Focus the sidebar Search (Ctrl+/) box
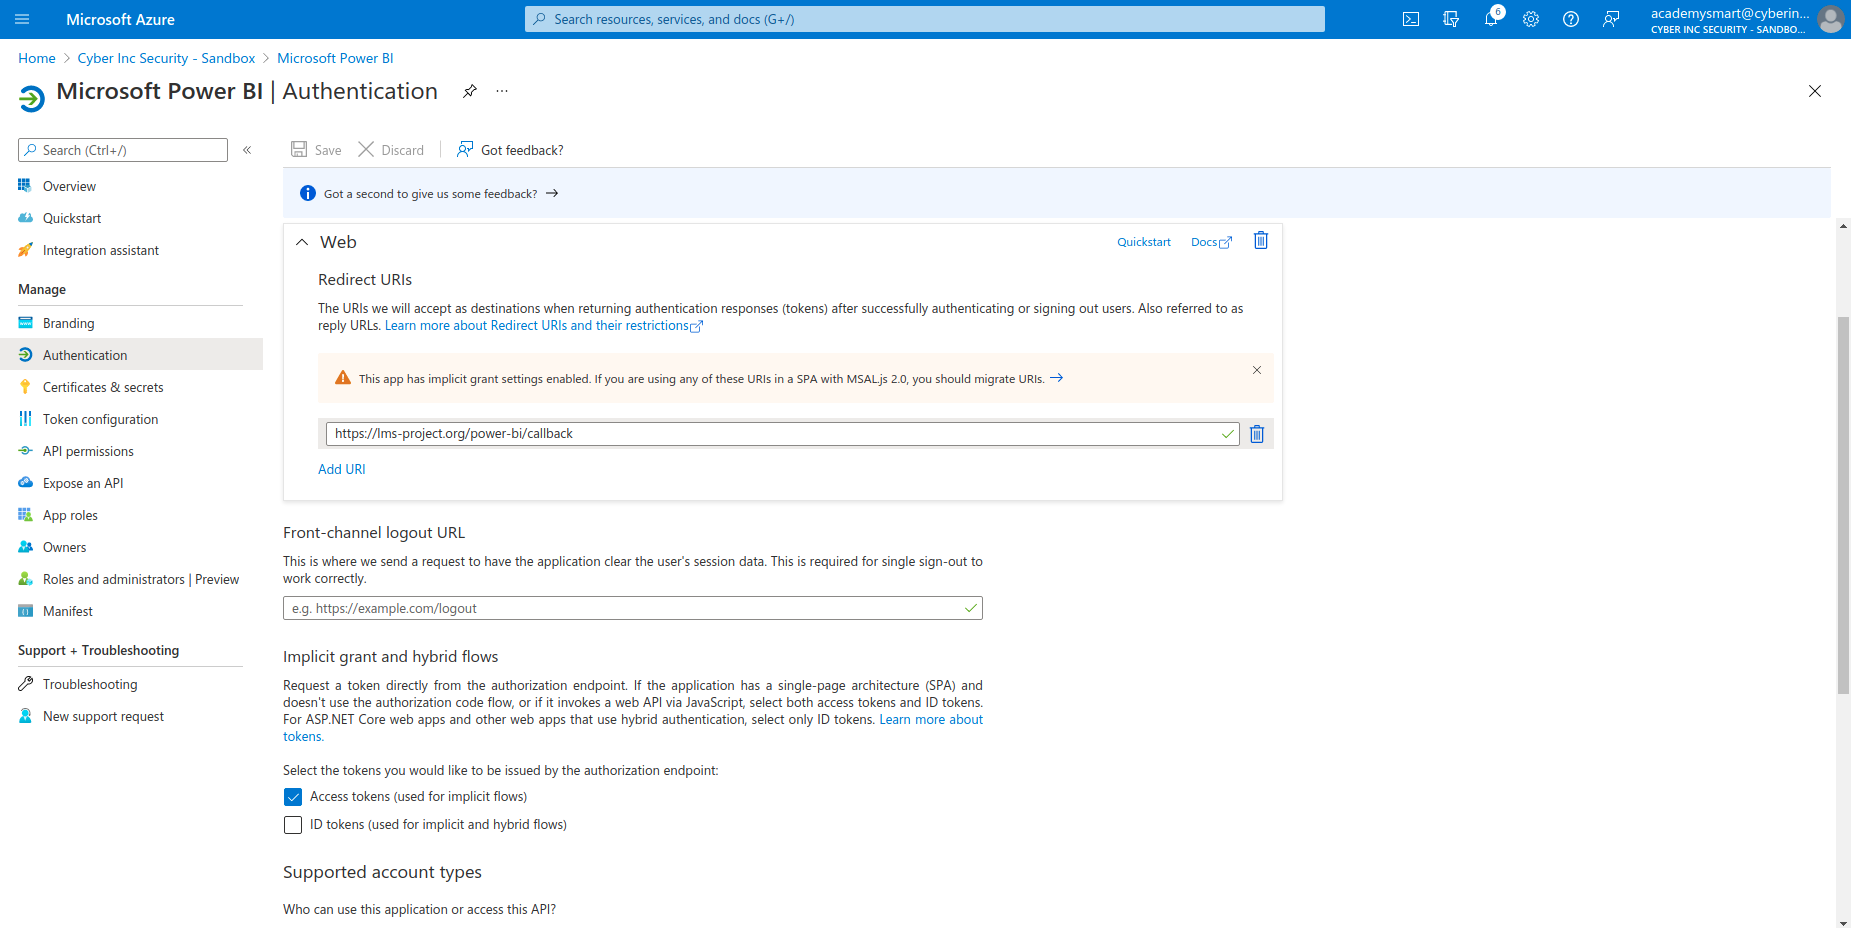This screenshot has width=1851, height=928. pyautogui.click(x=123, y=150)
